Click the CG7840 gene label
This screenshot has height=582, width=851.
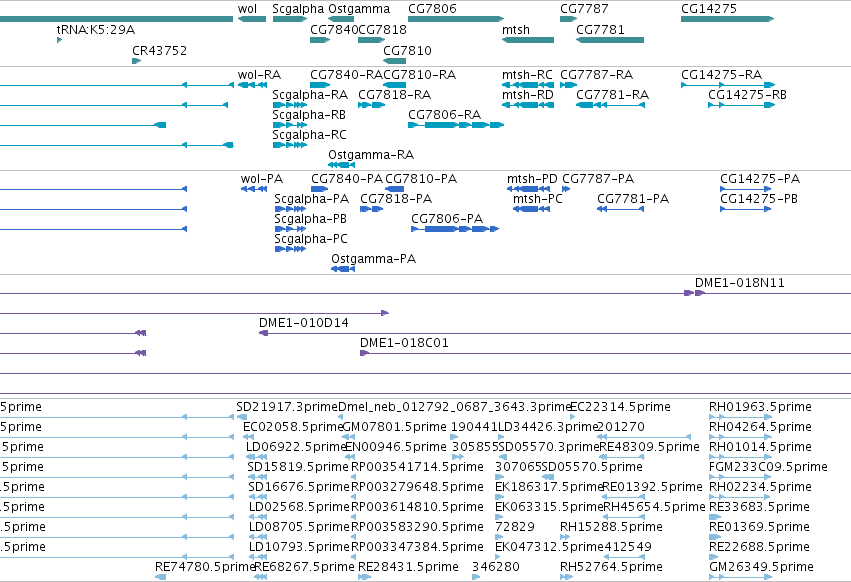tap(334, 29)
